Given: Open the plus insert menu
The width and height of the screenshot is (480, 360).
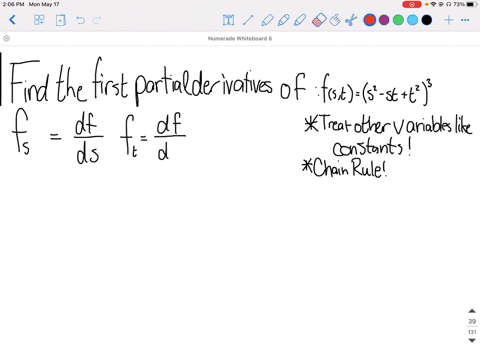Looking at the screenshot, I should [x=449, y=20].
